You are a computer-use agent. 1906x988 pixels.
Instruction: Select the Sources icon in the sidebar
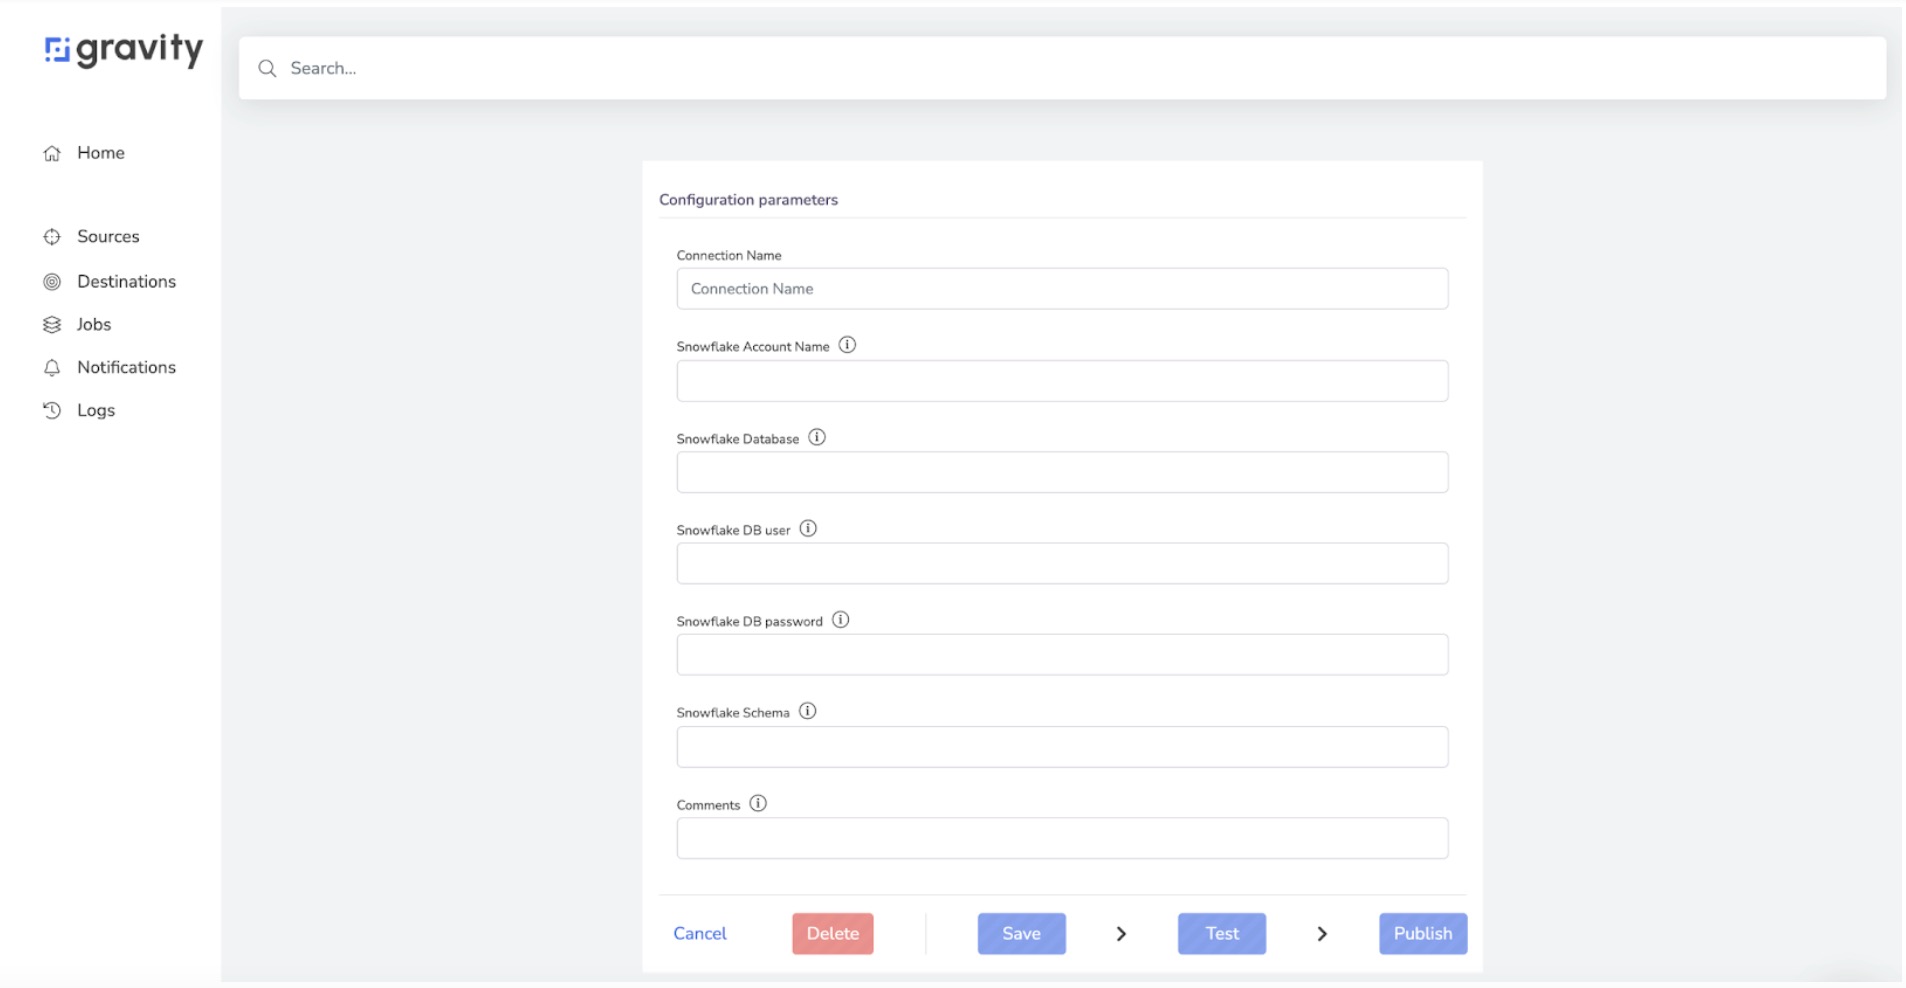pyautogui.click(x=52, y=236)
